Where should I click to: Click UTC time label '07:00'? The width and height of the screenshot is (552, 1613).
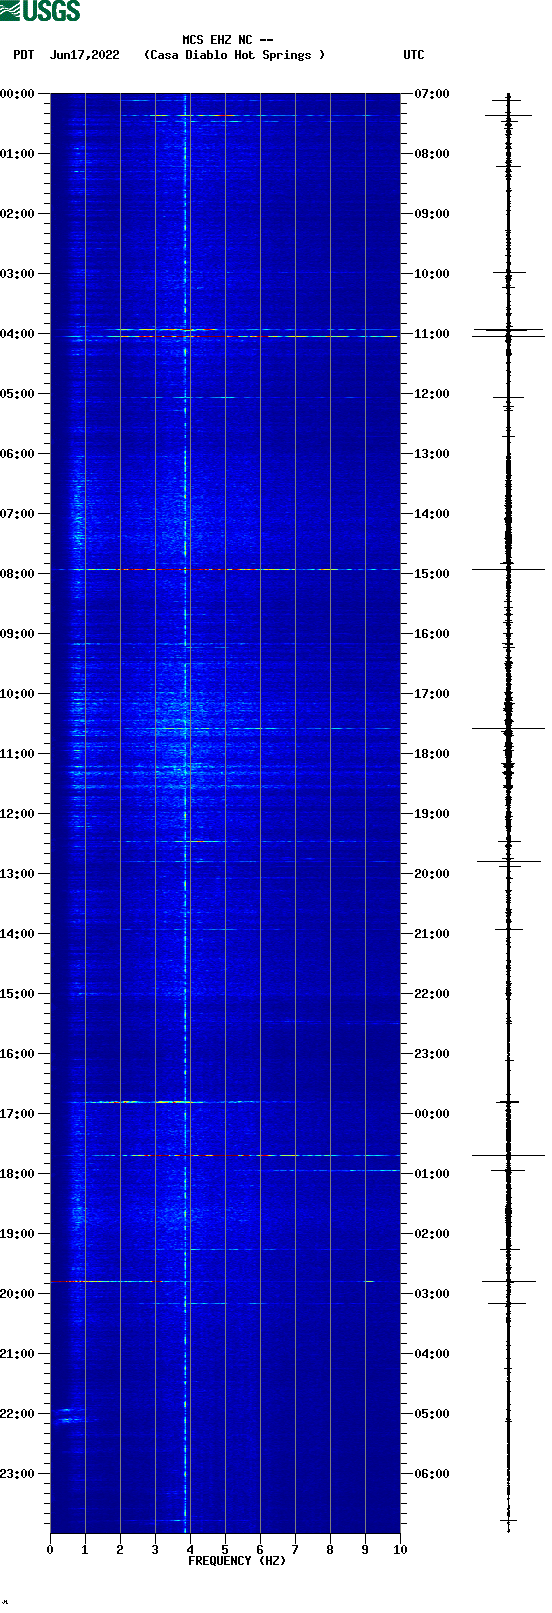coord(432,94)
